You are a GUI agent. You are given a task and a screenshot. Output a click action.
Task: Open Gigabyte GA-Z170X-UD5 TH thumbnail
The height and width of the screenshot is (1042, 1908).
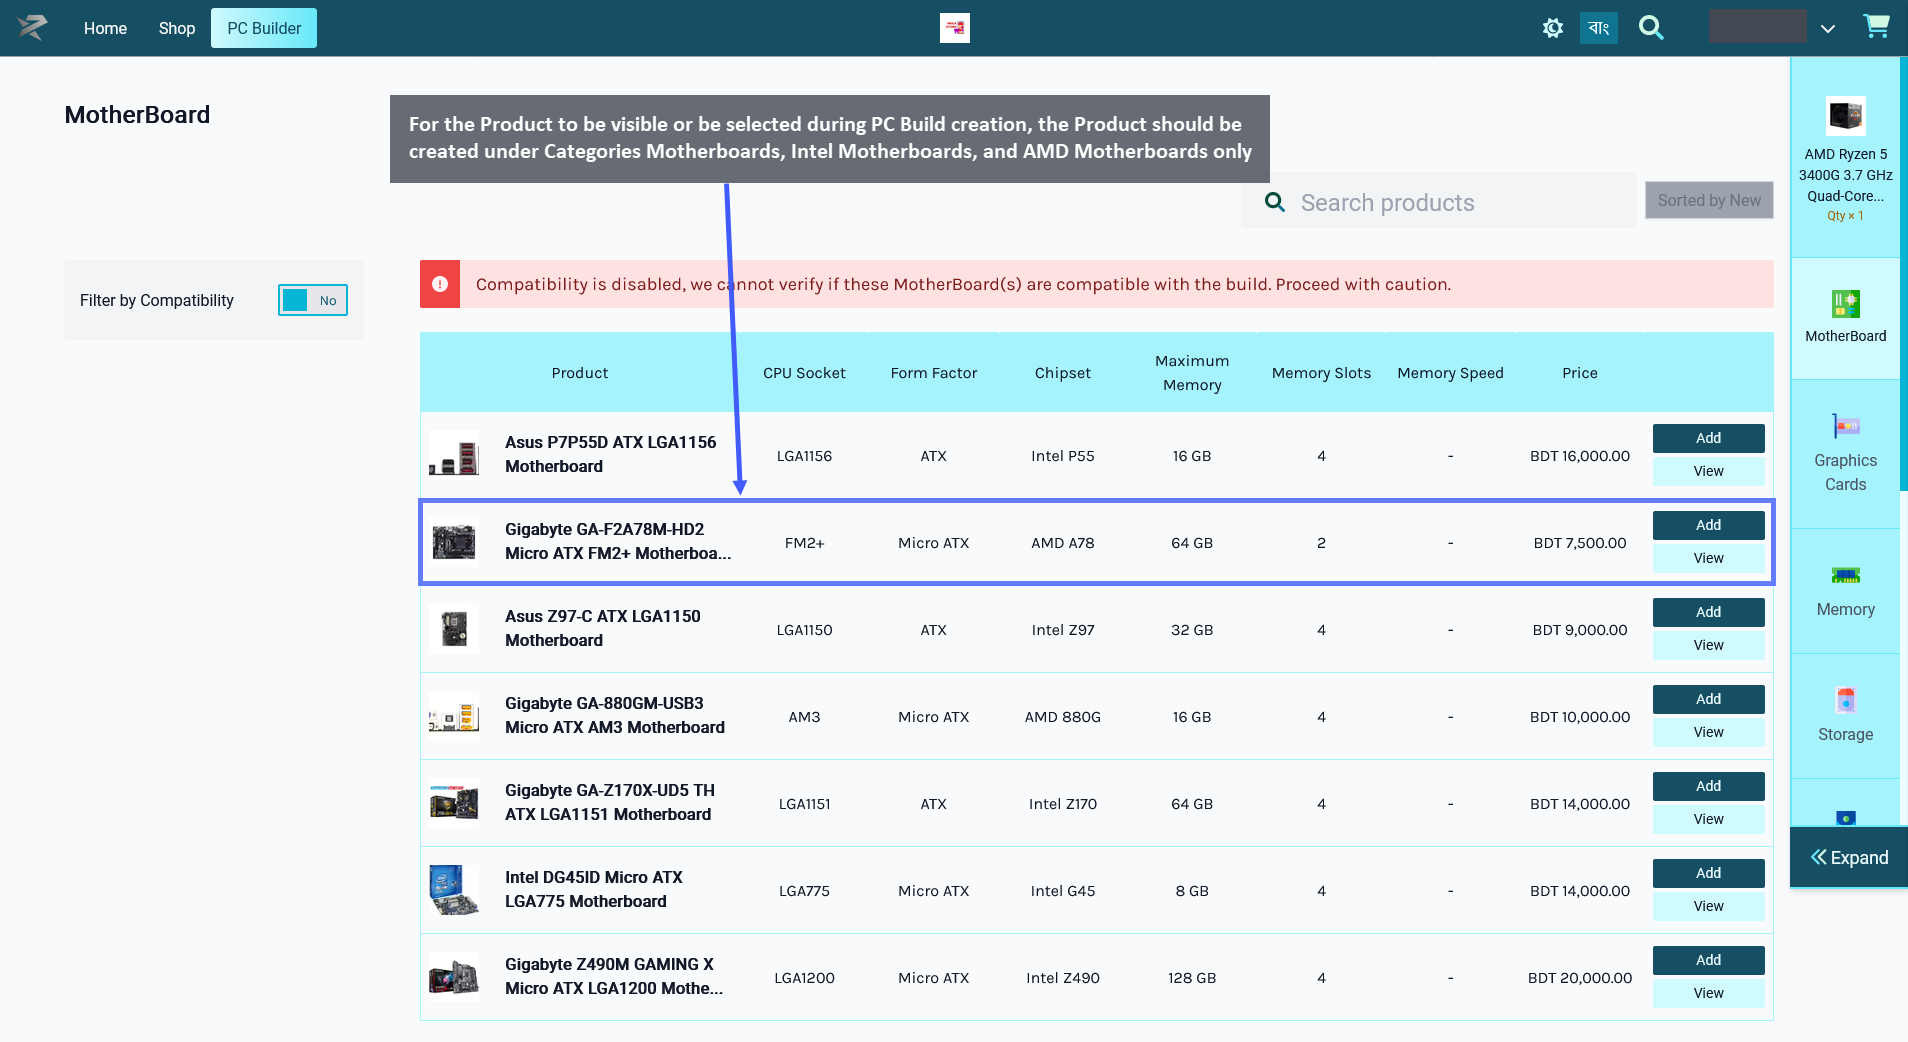[x=454, y=803]
